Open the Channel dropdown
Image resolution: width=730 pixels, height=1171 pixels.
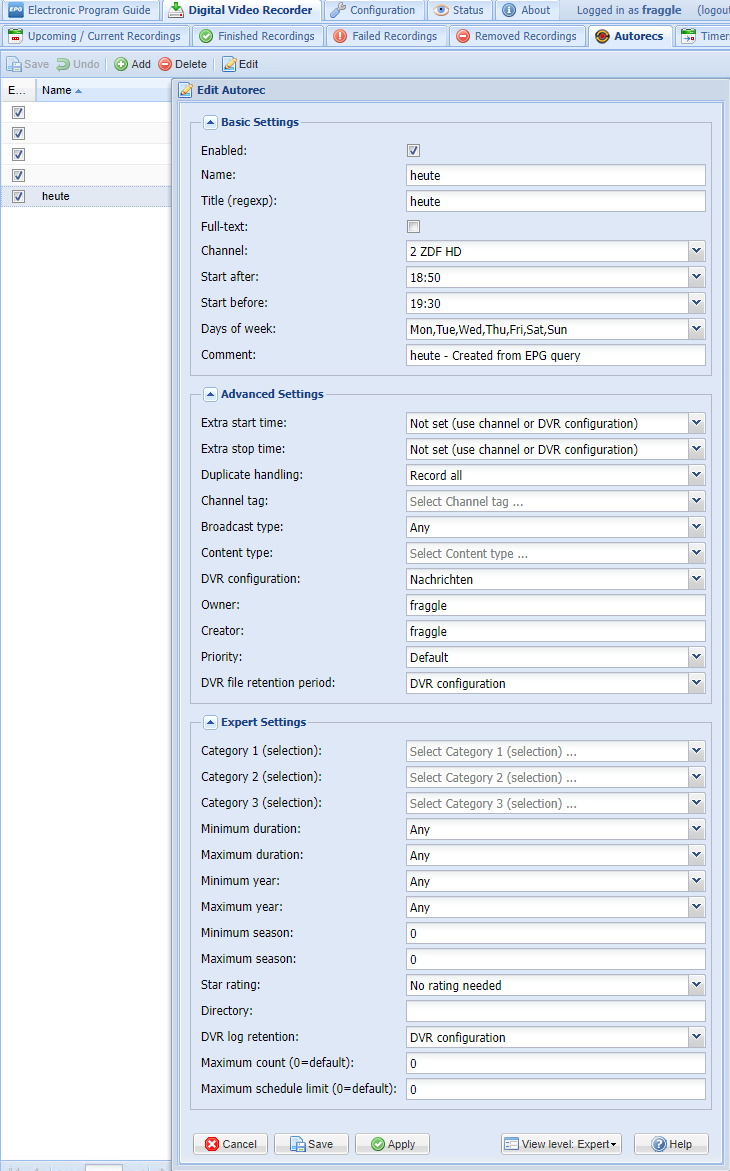click(696, 252)
